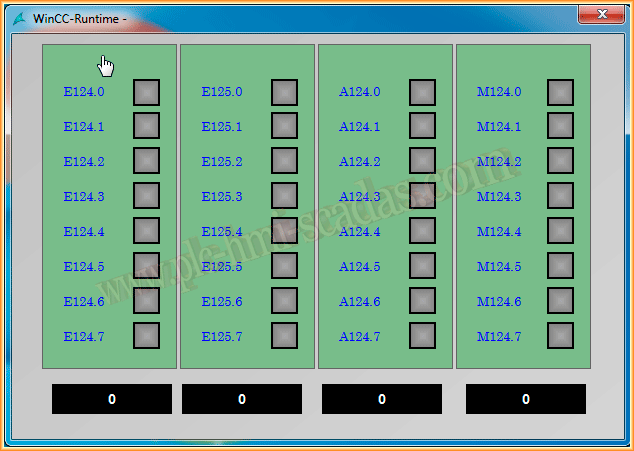Toggle the E124.7 indicator box
The width and height of the screenshot is (634, 451).
point(147,336)
